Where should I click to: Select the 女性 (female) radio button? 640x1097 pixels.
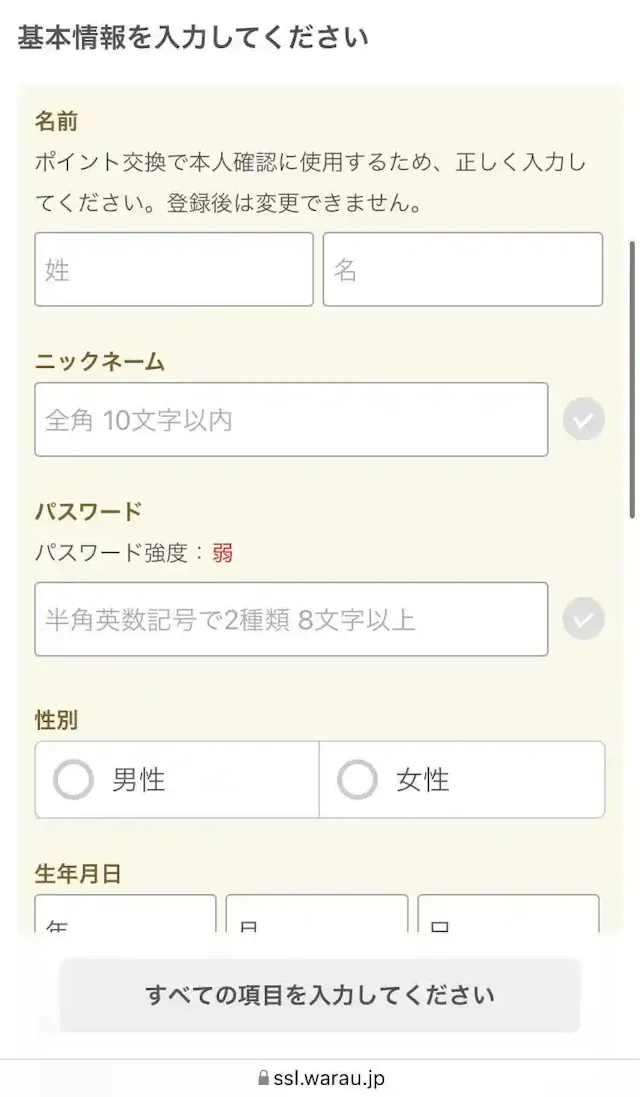click(358, 780)
